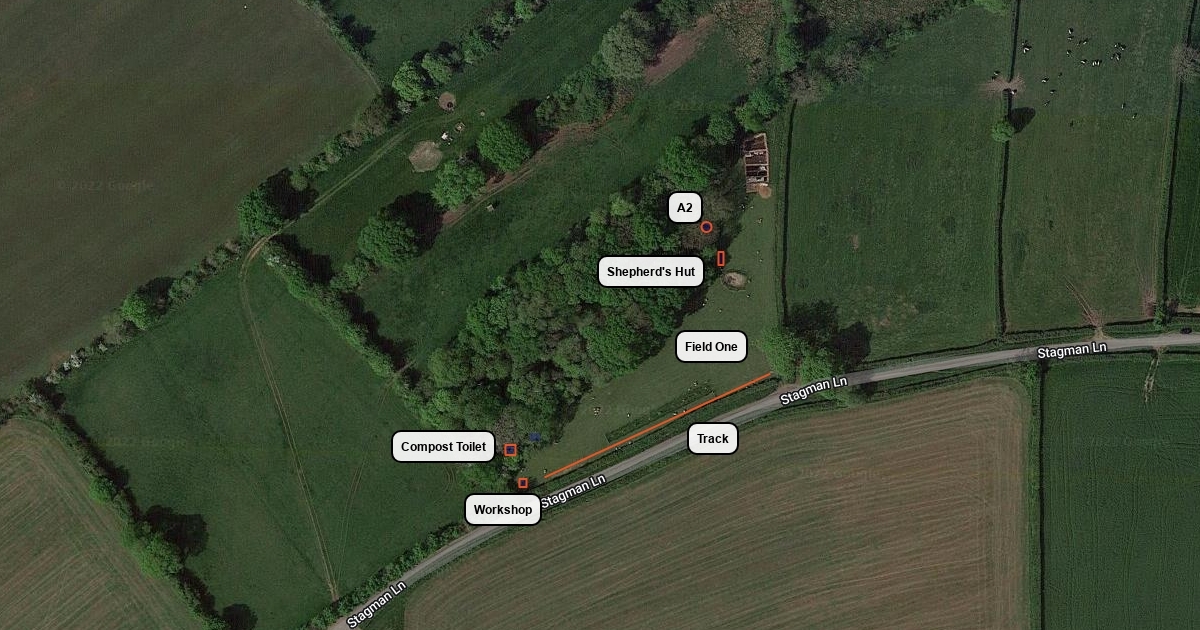Click the livestock herd in top-right field
The width and height of the screenshot is (1200, 630).
(1088, 48)
